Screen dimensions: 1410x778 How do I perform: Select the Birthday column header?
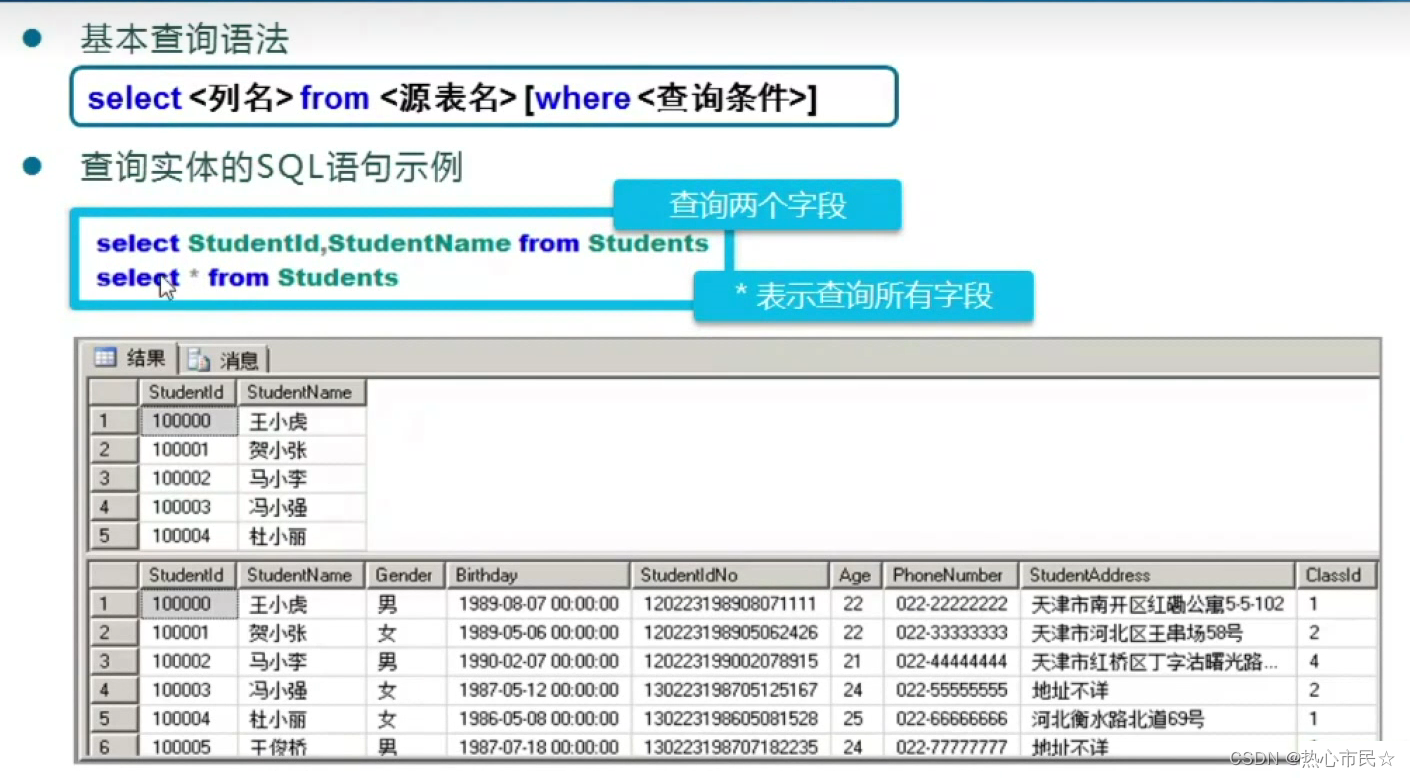(537, 575)
